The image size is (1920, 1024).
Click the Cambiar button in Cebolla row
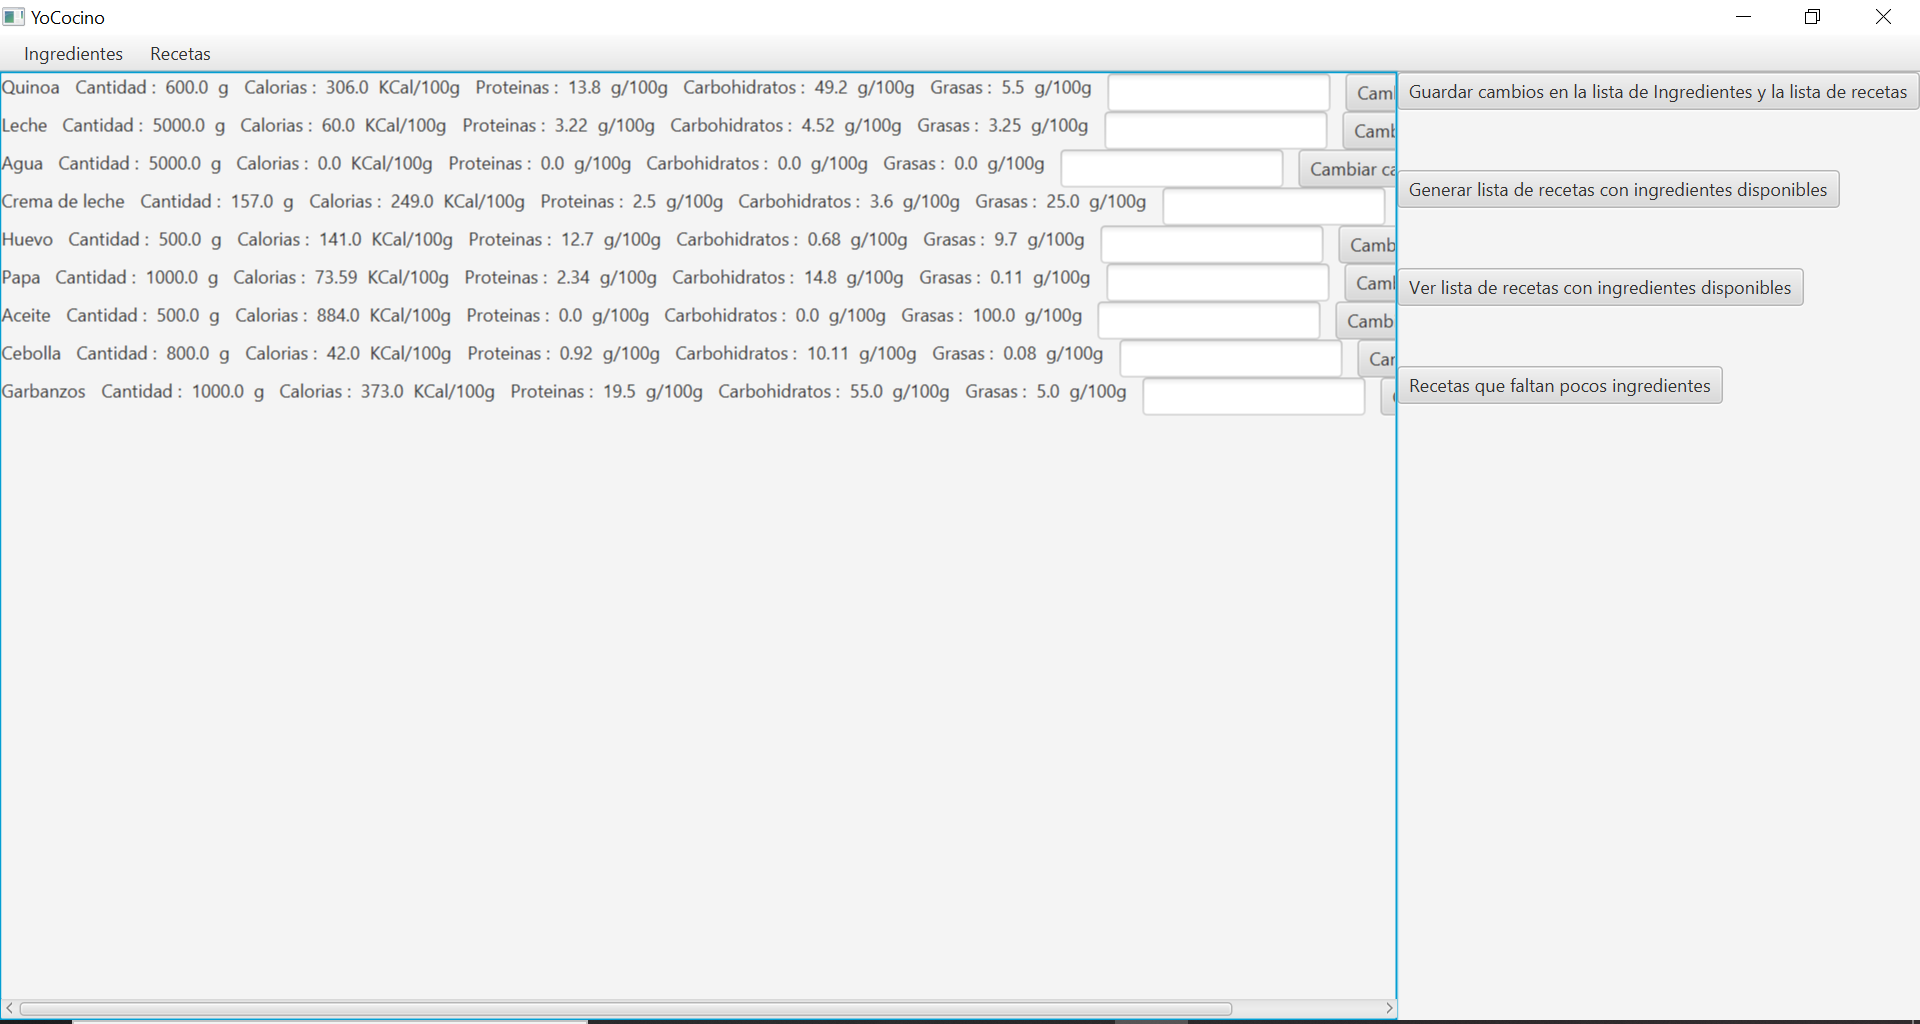click(1377, 359)
